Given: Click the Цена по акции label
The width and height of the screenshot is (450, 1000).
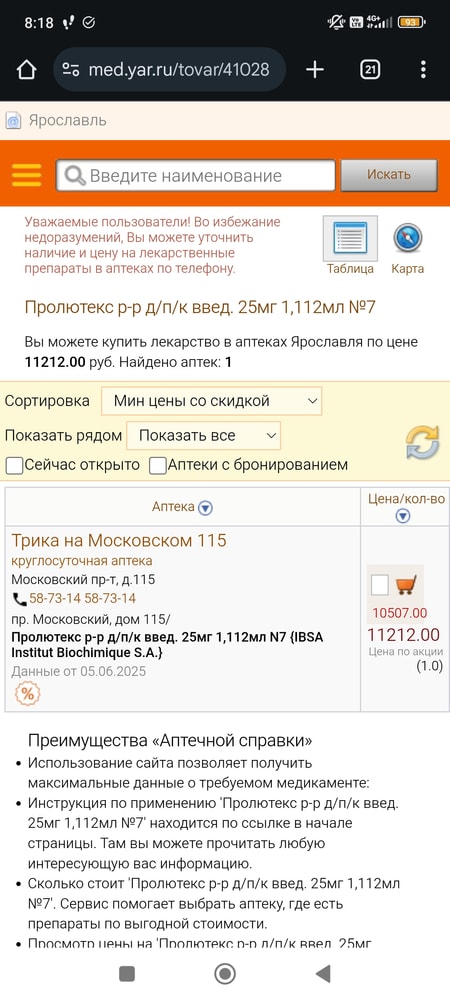Looking at the screenshot, I should pyautogui.click(x=405, y=652).
